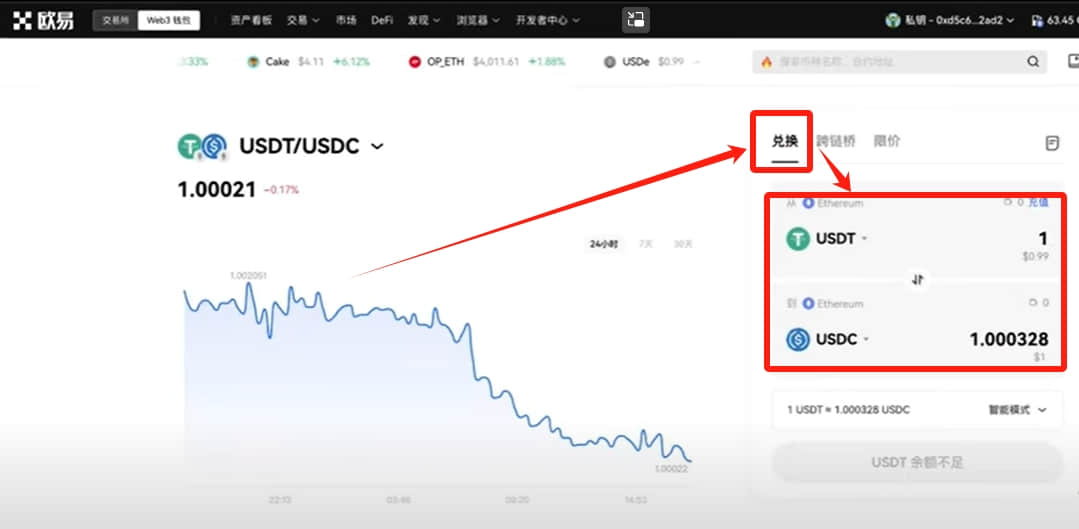Open the DeFi page
1079x529 pixels.
pyautogui.click(x=382, y=21)
